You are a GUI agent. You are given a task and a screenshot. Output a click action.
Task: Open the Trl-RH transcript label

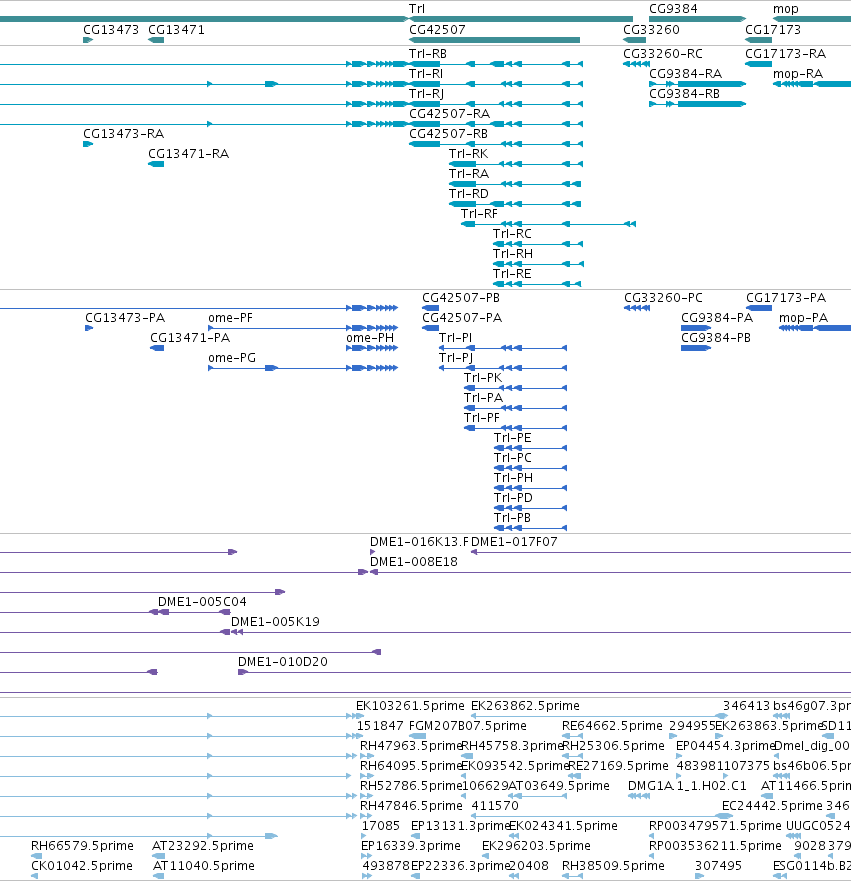coord(512,253)
